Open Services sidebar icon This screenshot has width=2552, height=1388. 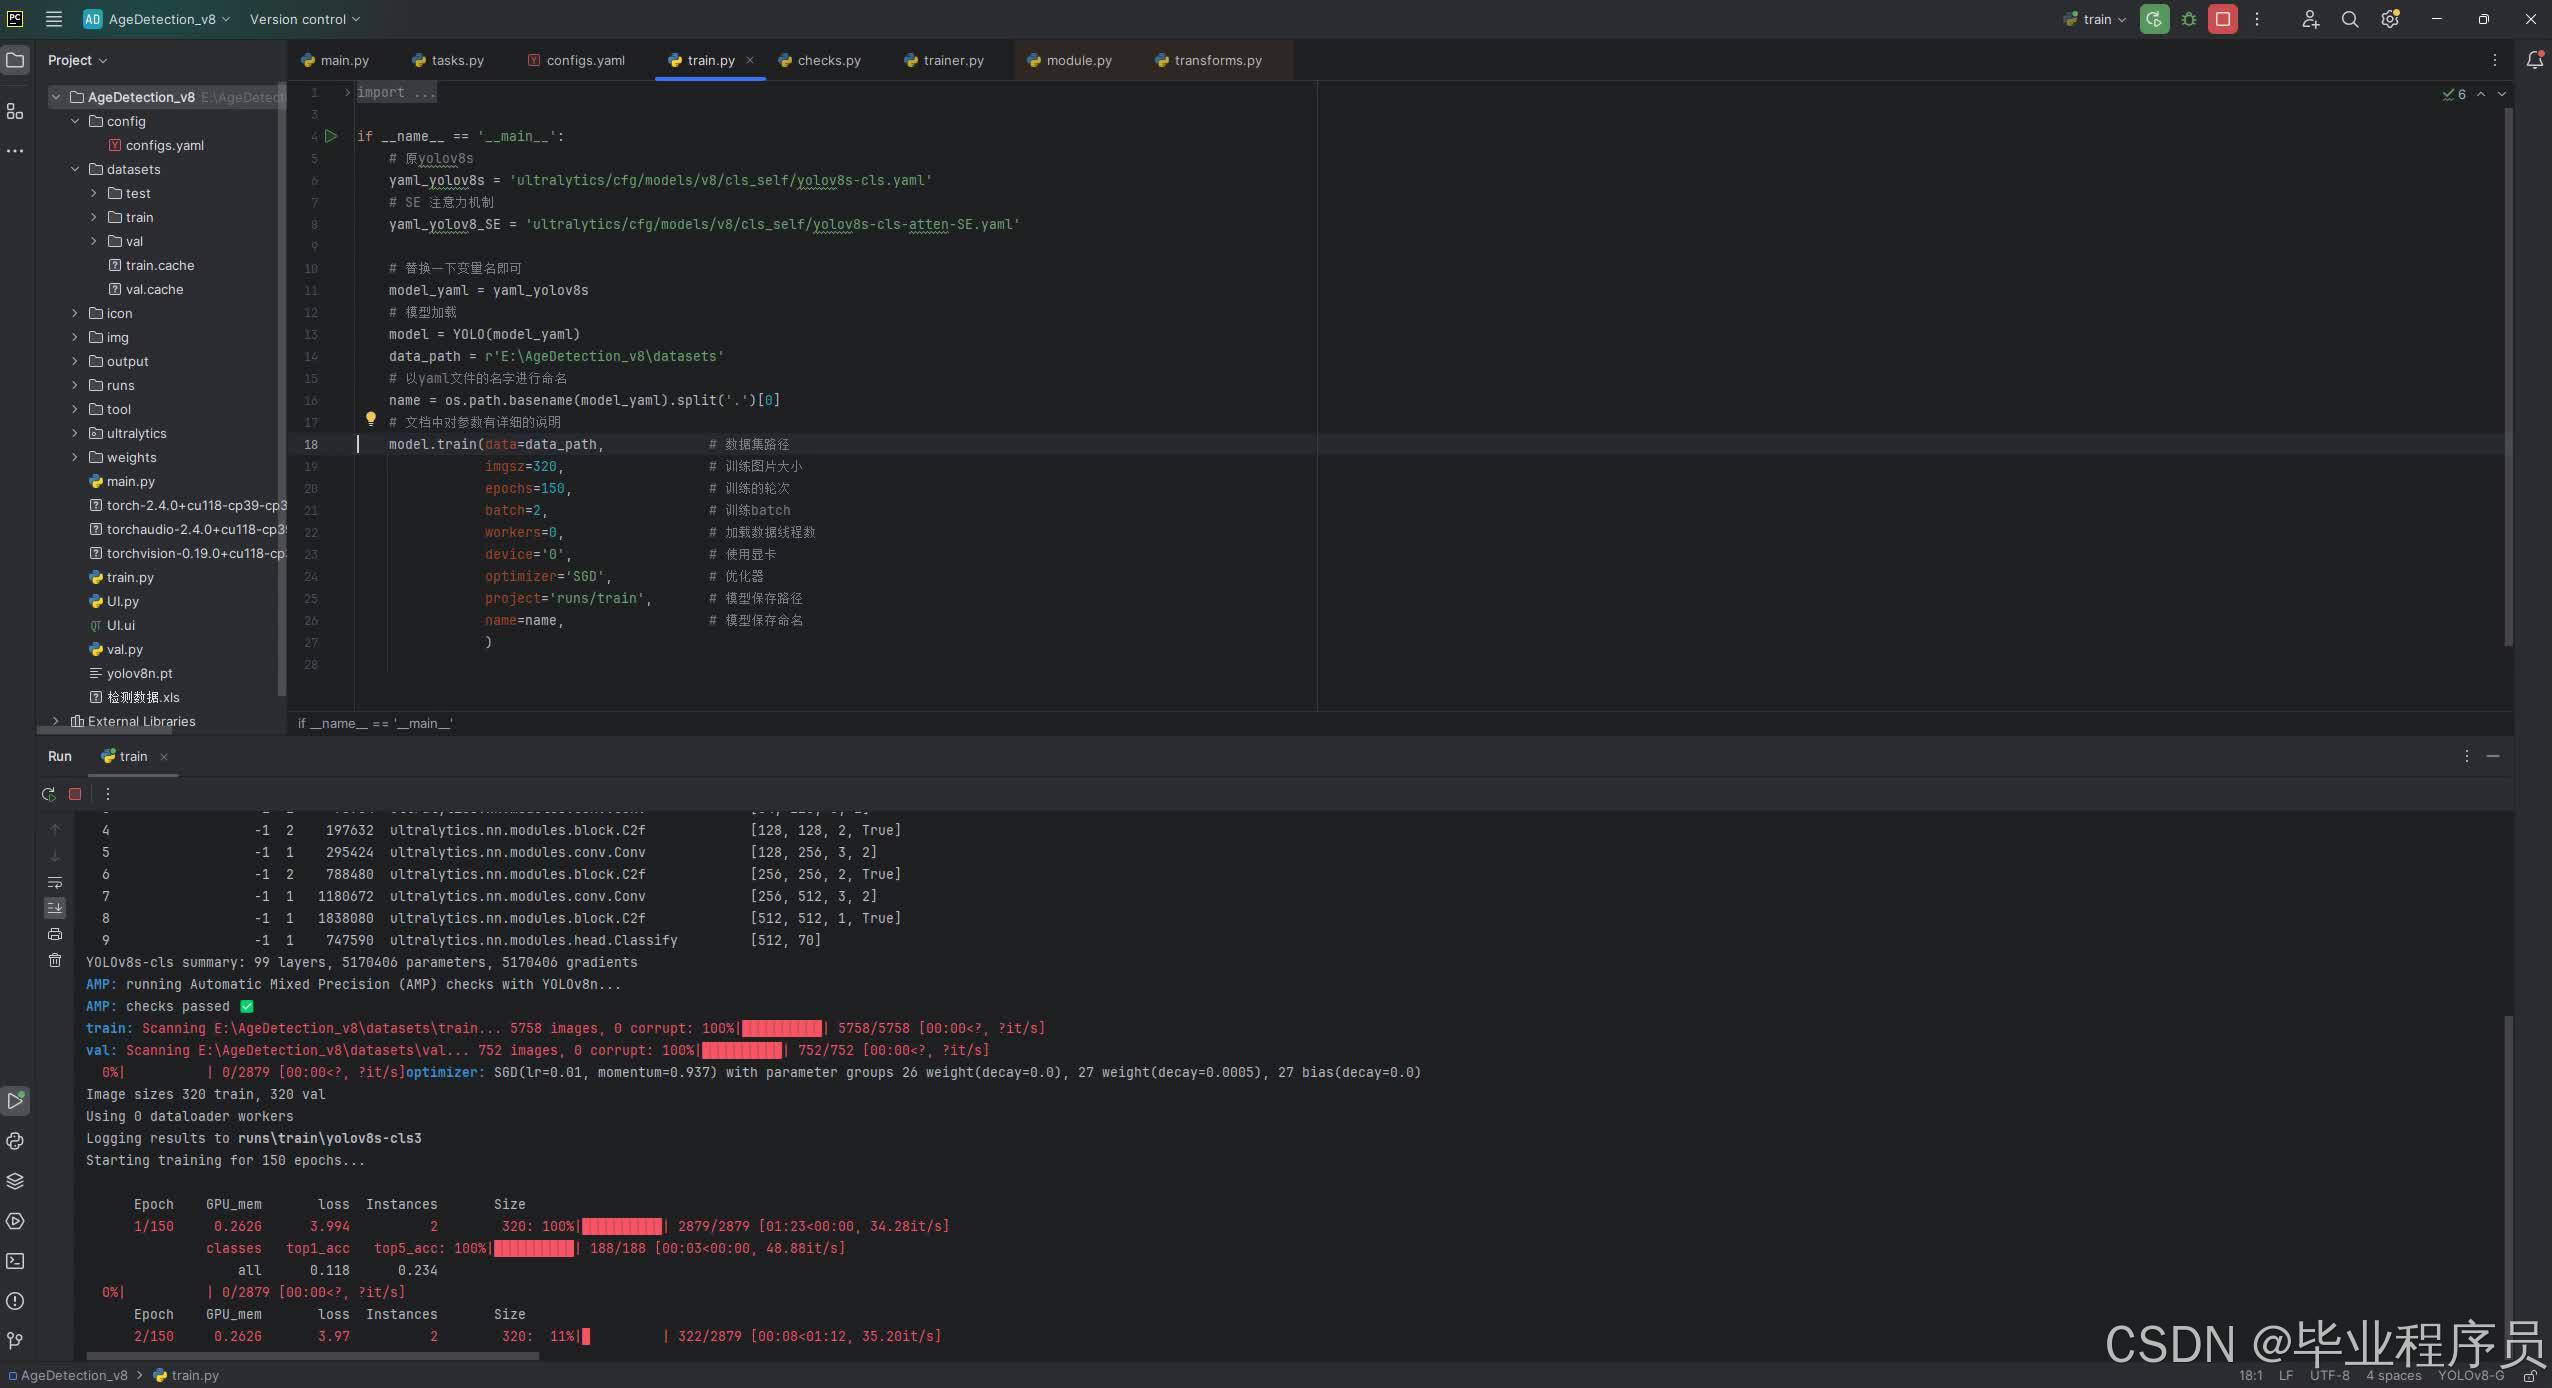click(x=15, y=1221)
